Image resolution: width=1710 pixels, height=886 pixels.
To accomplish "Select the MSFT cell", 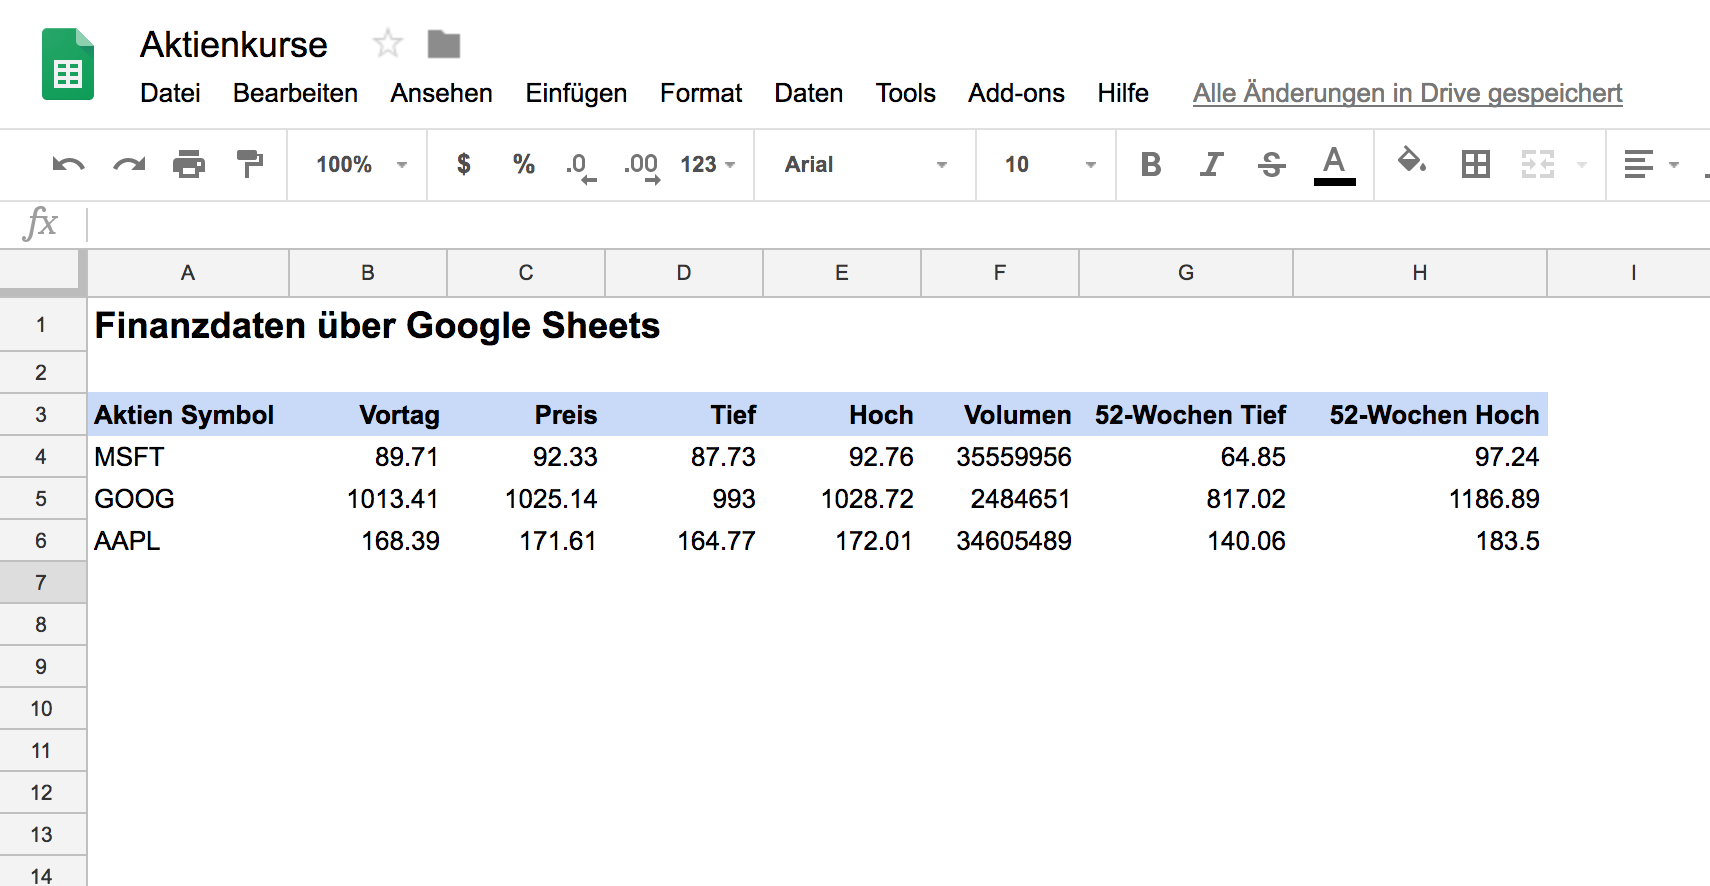I will [188, 456].
